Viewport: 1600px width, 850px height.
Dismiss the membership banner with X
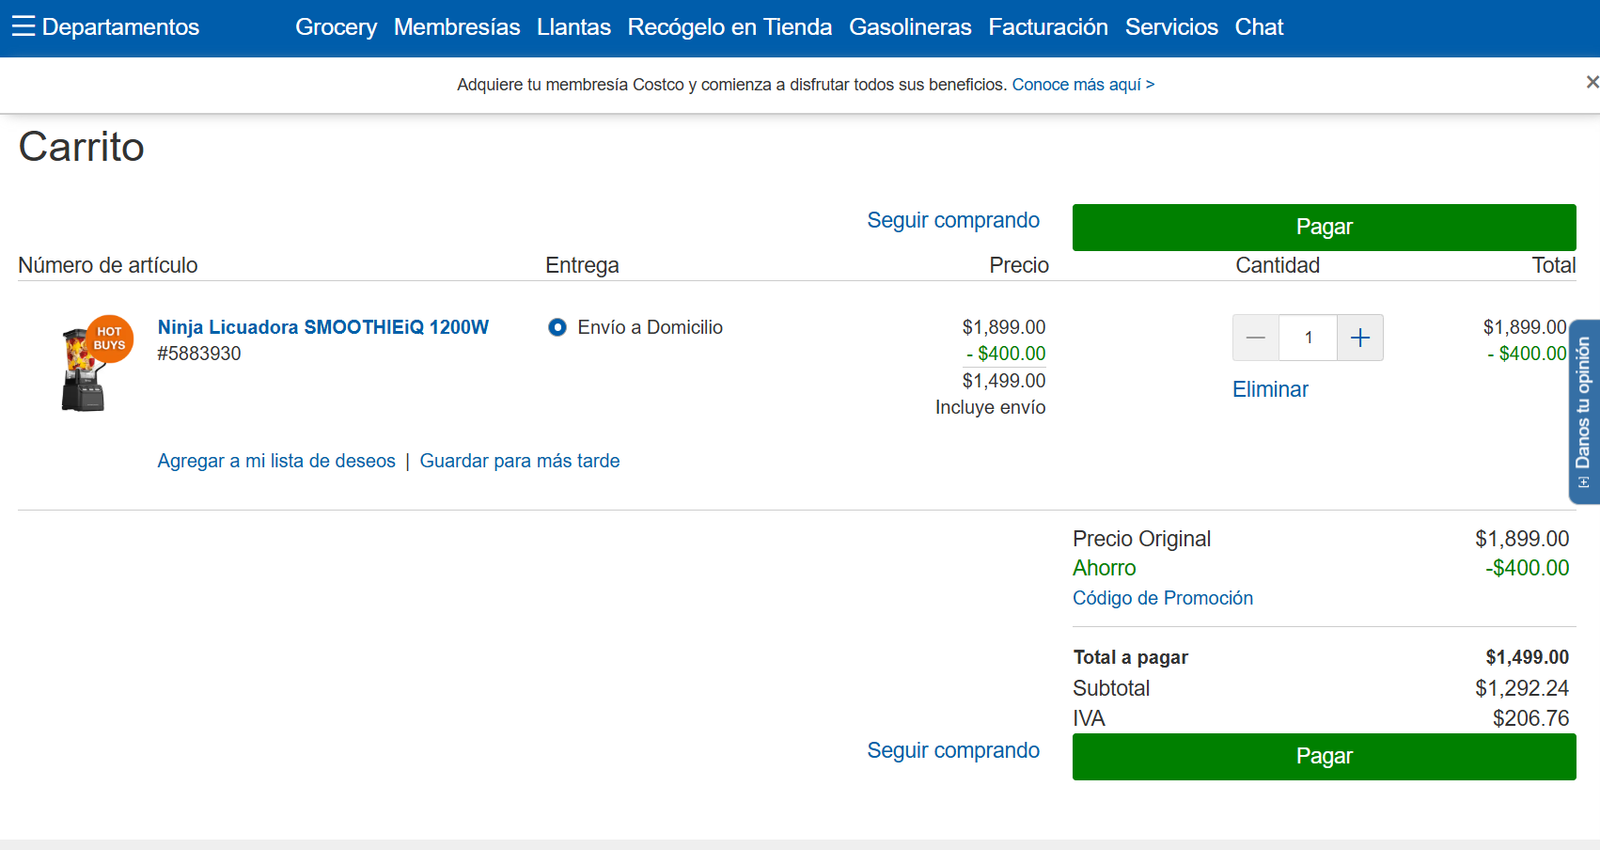click(1591, 82)
